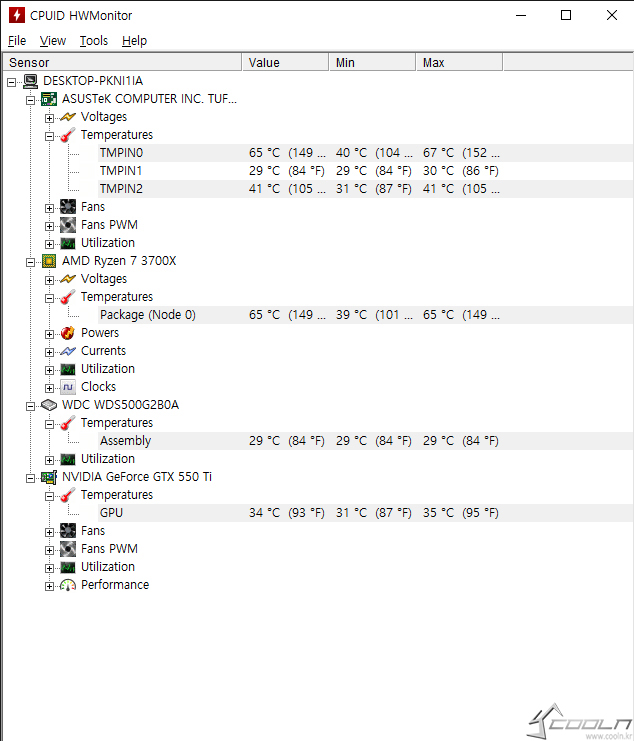Click the thermometer icon beside Ryzen Temperatures

[68, 297]
